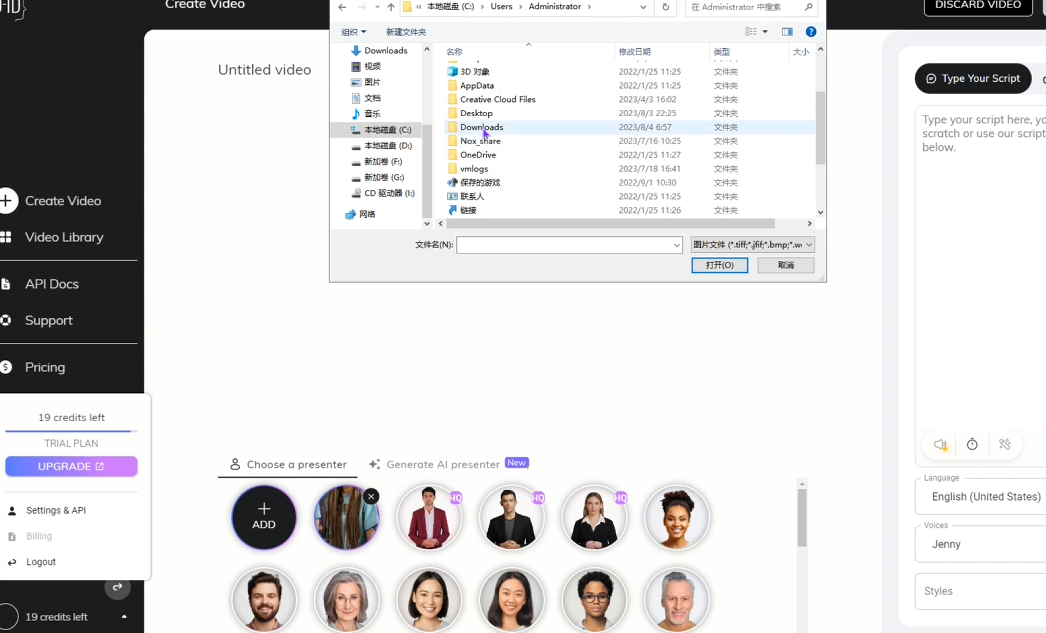Click the round arrow icon above credits bar
The image size is (1046, 633).
pos(117,587)
